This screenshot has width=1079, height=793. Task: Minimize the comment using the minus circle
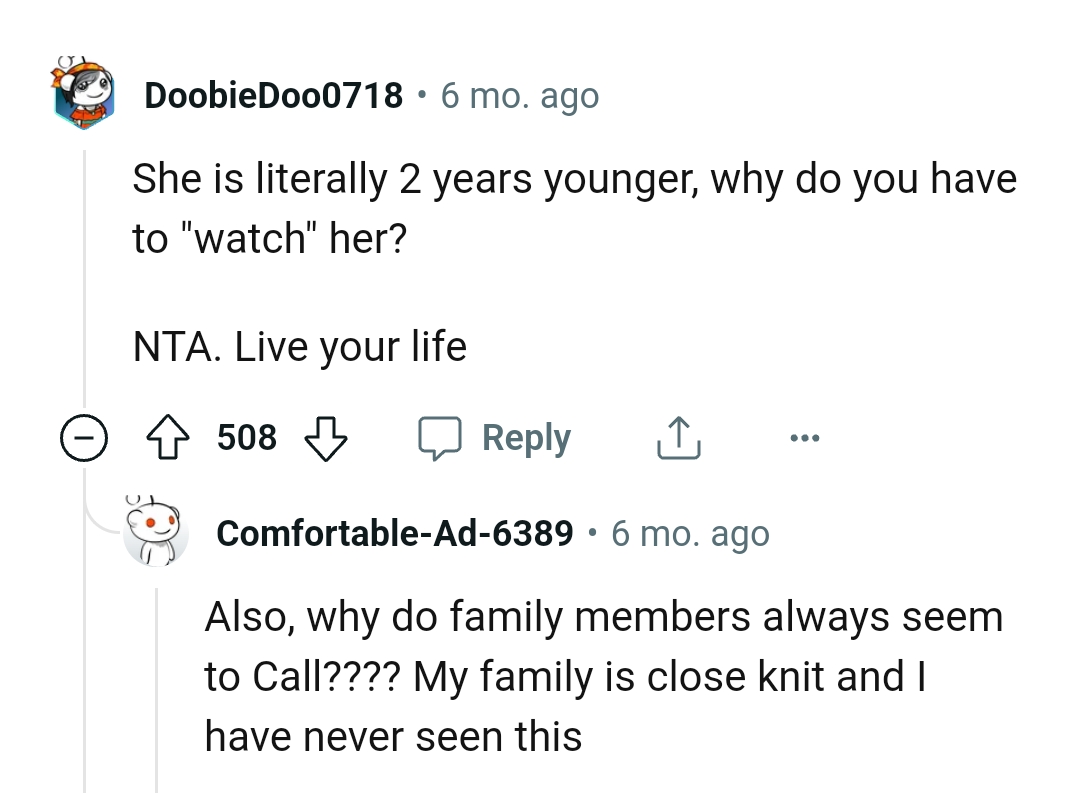(84, 437)
